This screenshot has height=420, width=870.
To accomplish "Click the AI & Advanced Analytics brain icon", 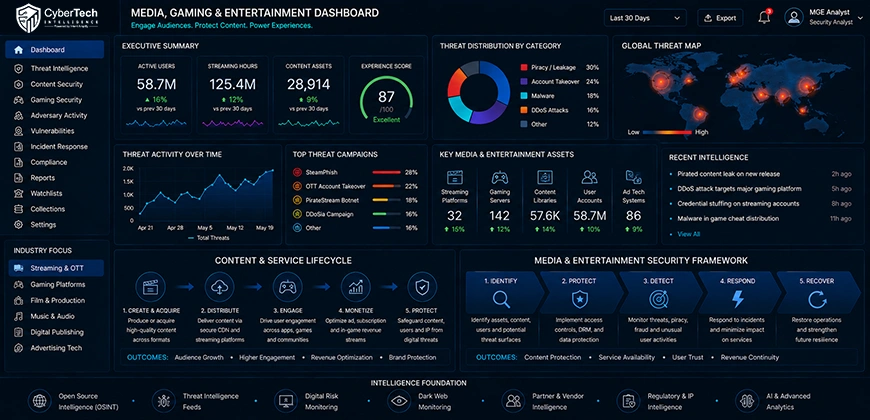I will pyautogui.click(x=746, y=401).
